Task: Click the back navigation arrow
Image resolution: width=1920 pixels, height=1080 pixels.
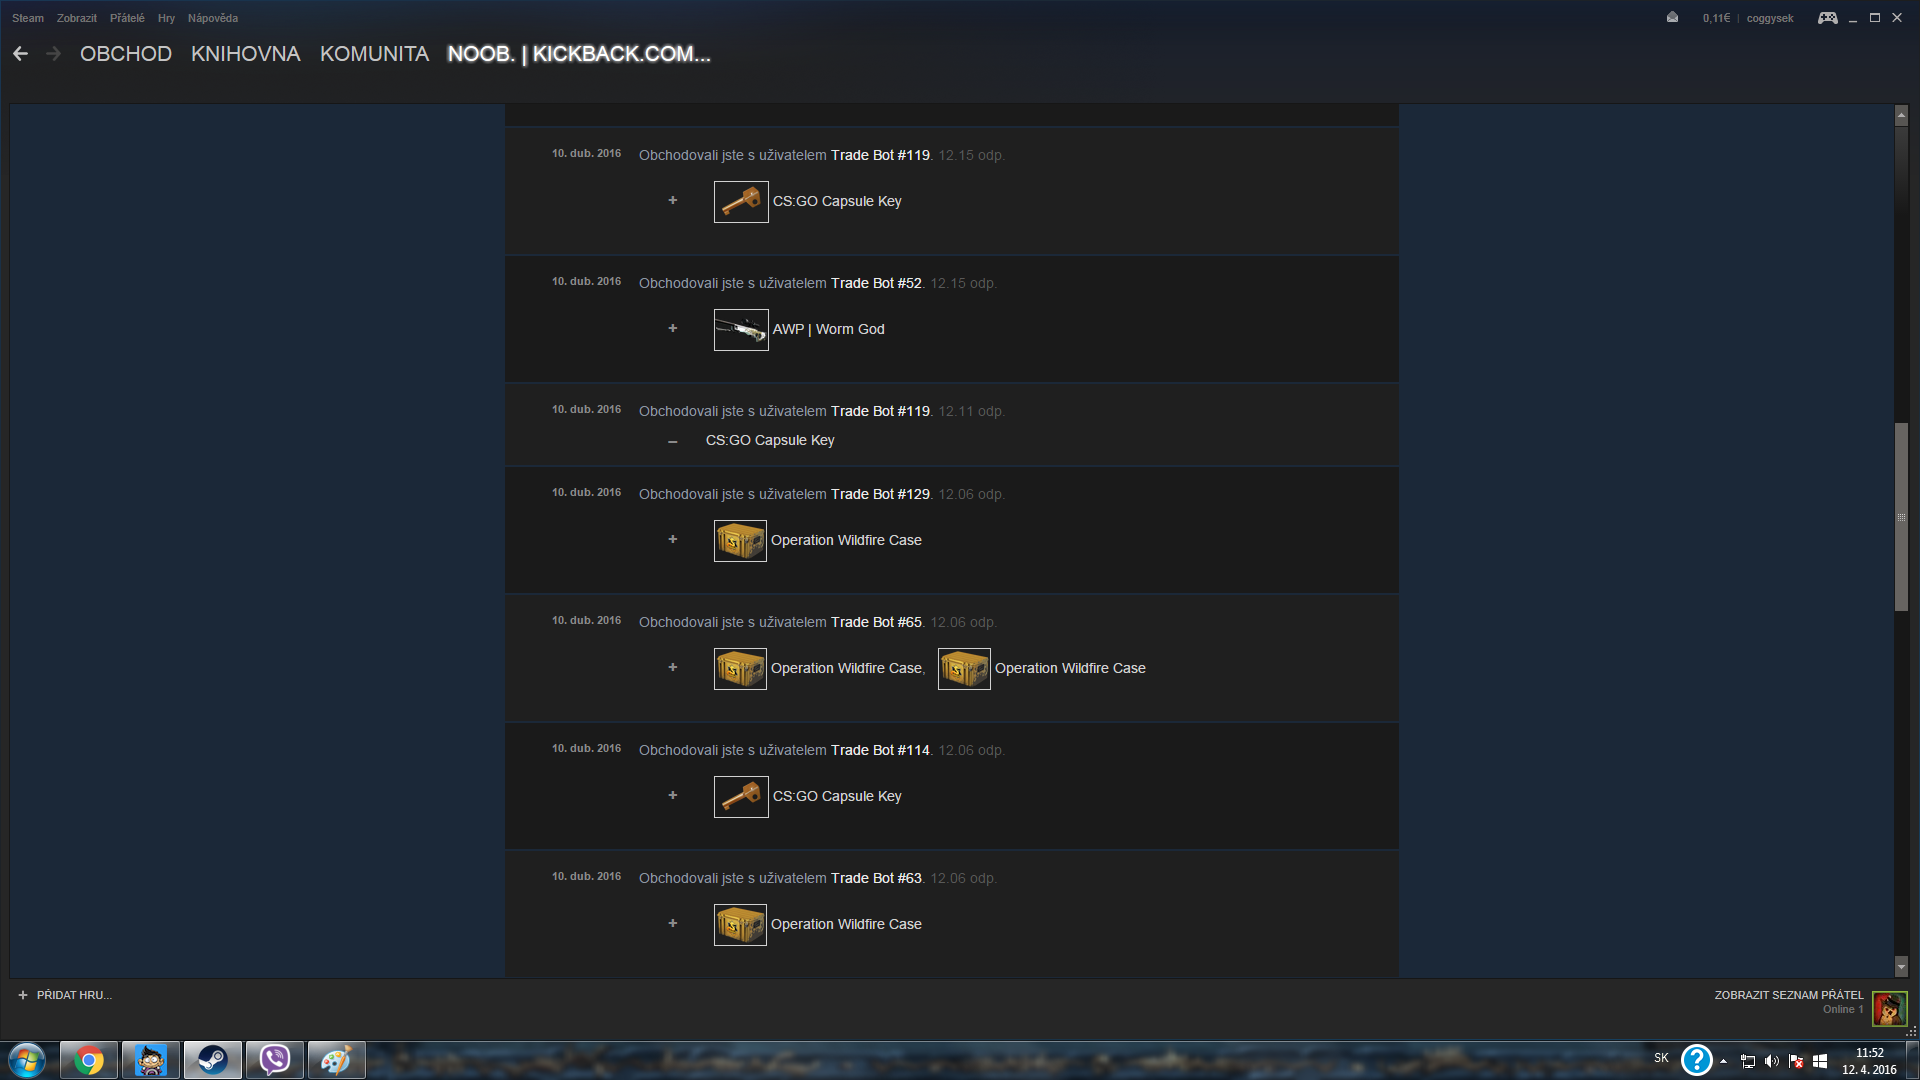Action: click(20, 54)
